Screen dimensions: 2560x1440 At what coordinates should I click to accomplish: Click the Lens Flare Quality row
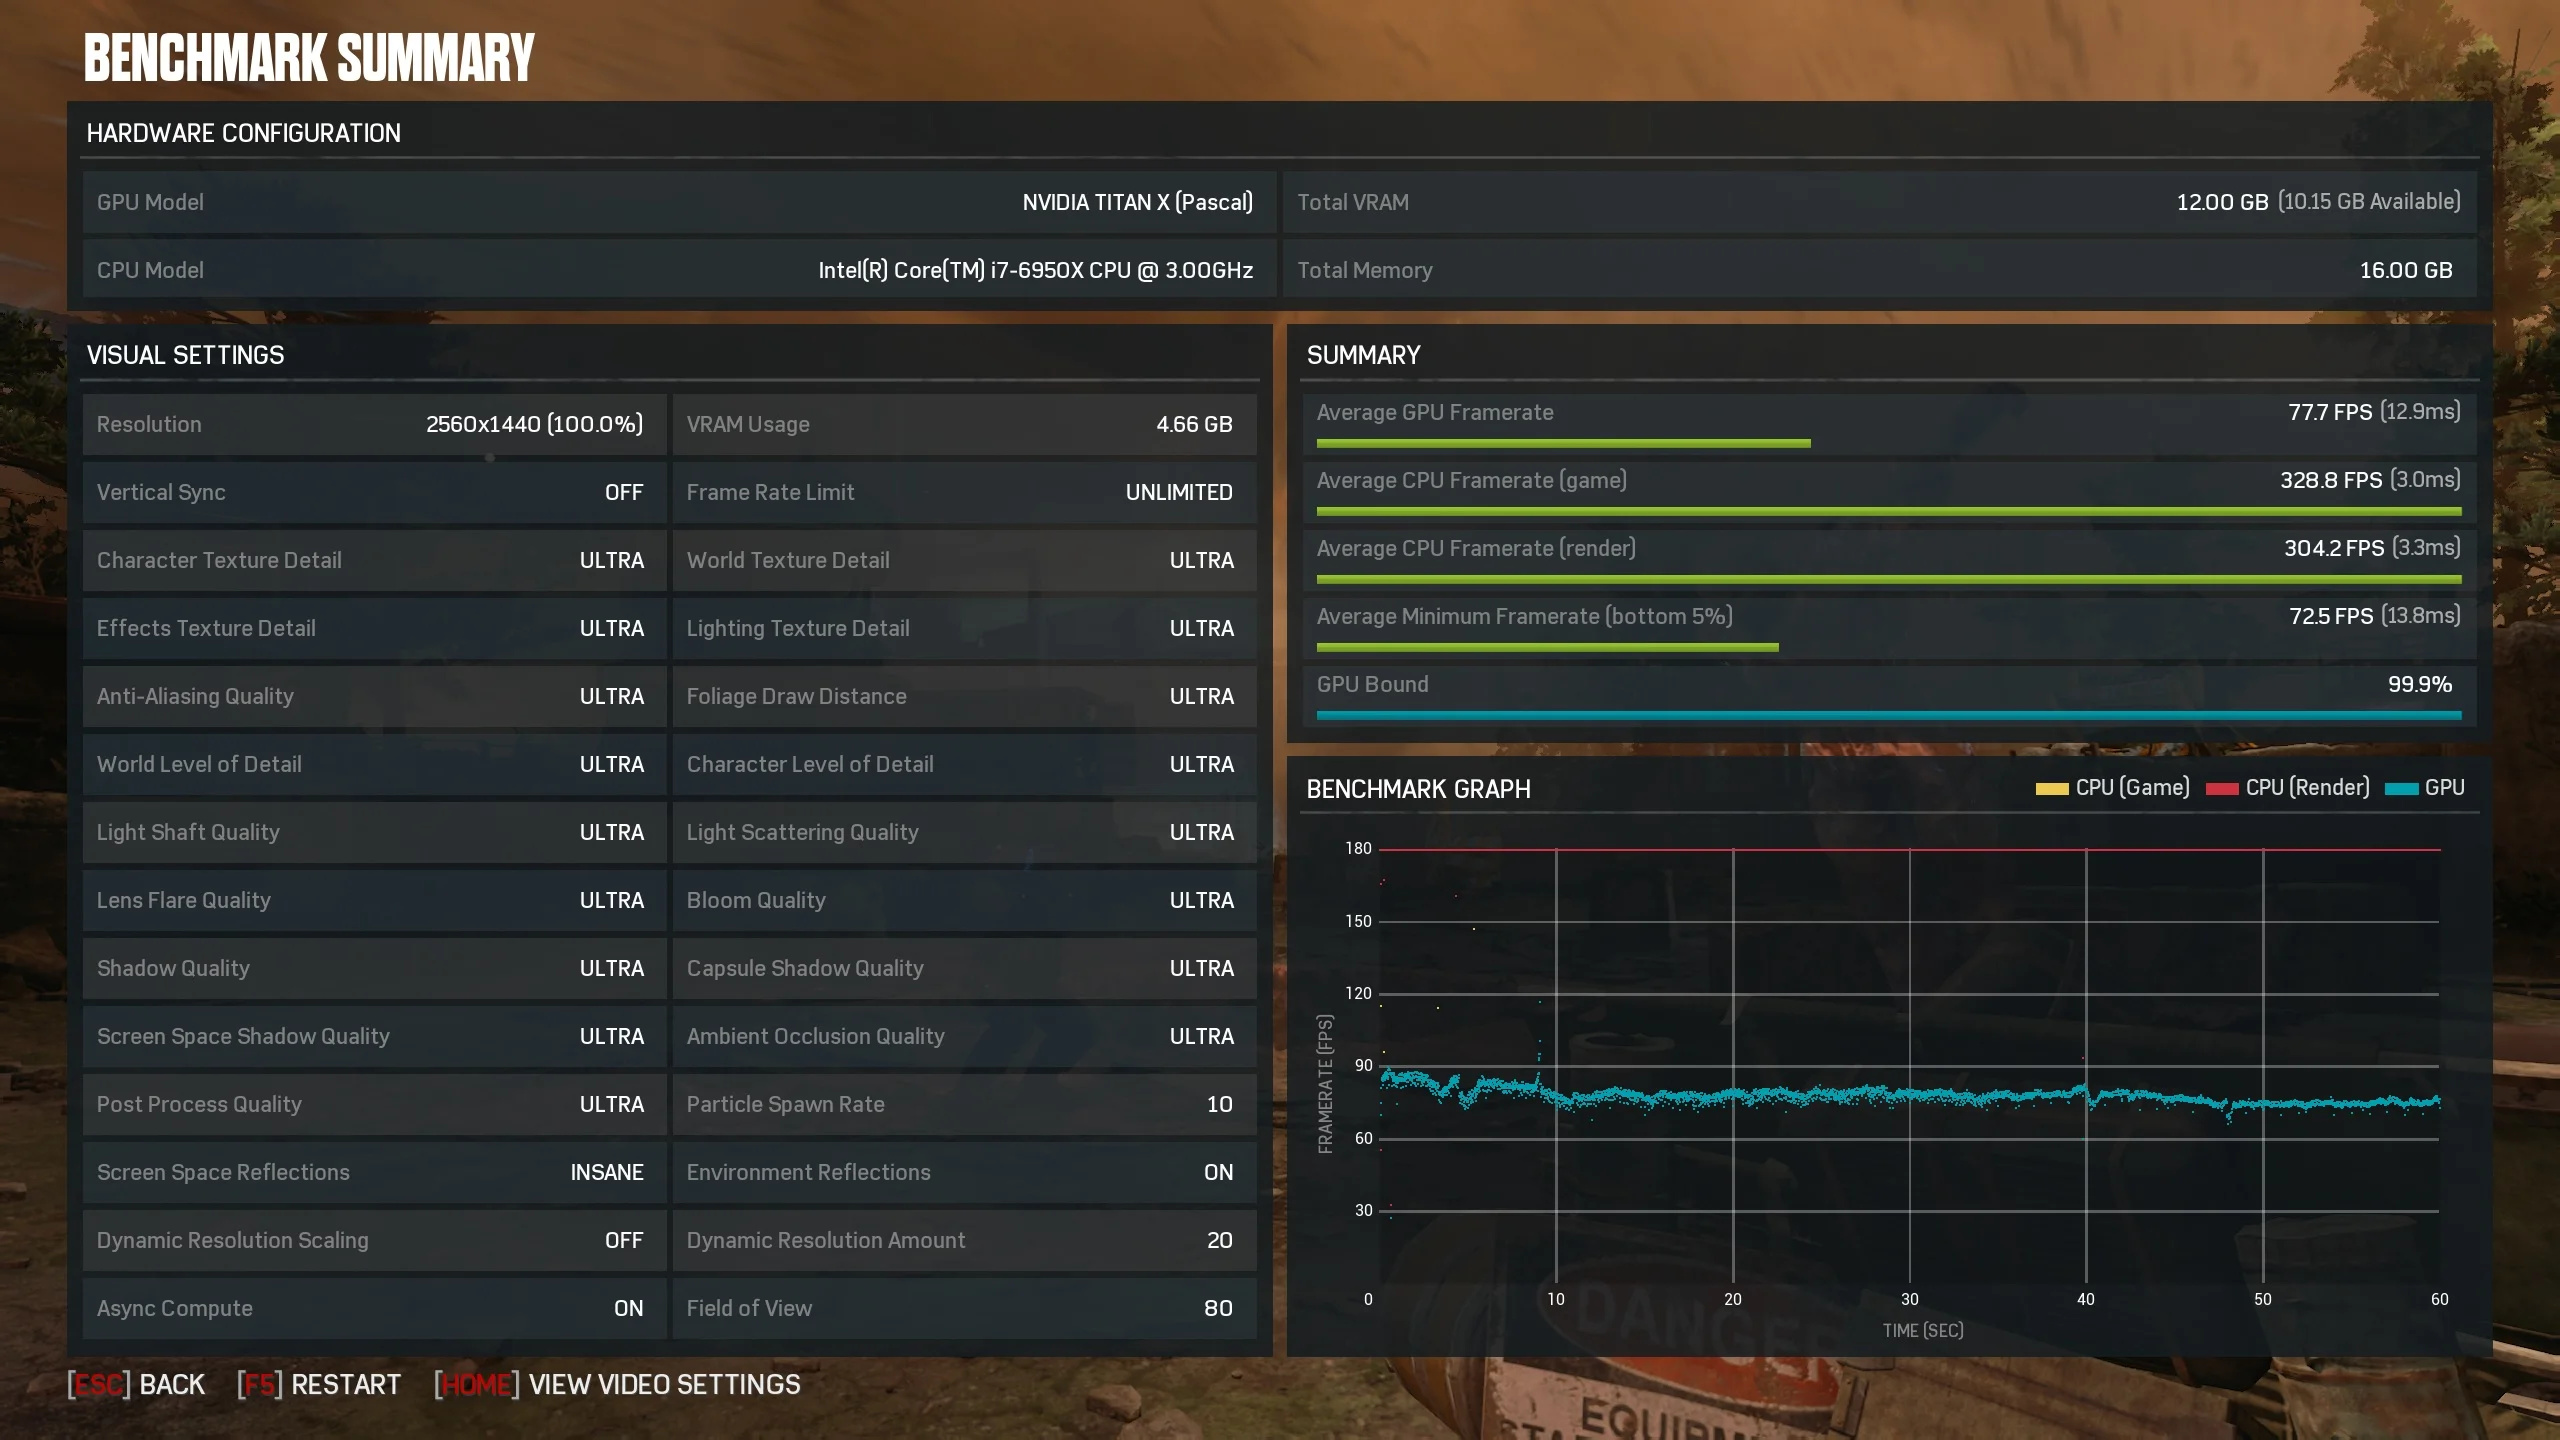coord(374,901)
